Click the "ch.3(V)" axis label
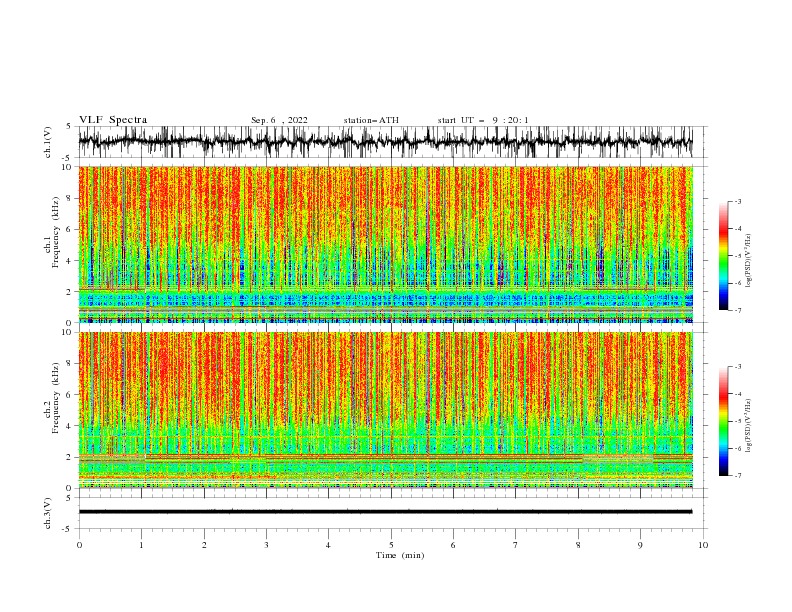The width and height of the screenshot is (792, 612). point(48,513)
